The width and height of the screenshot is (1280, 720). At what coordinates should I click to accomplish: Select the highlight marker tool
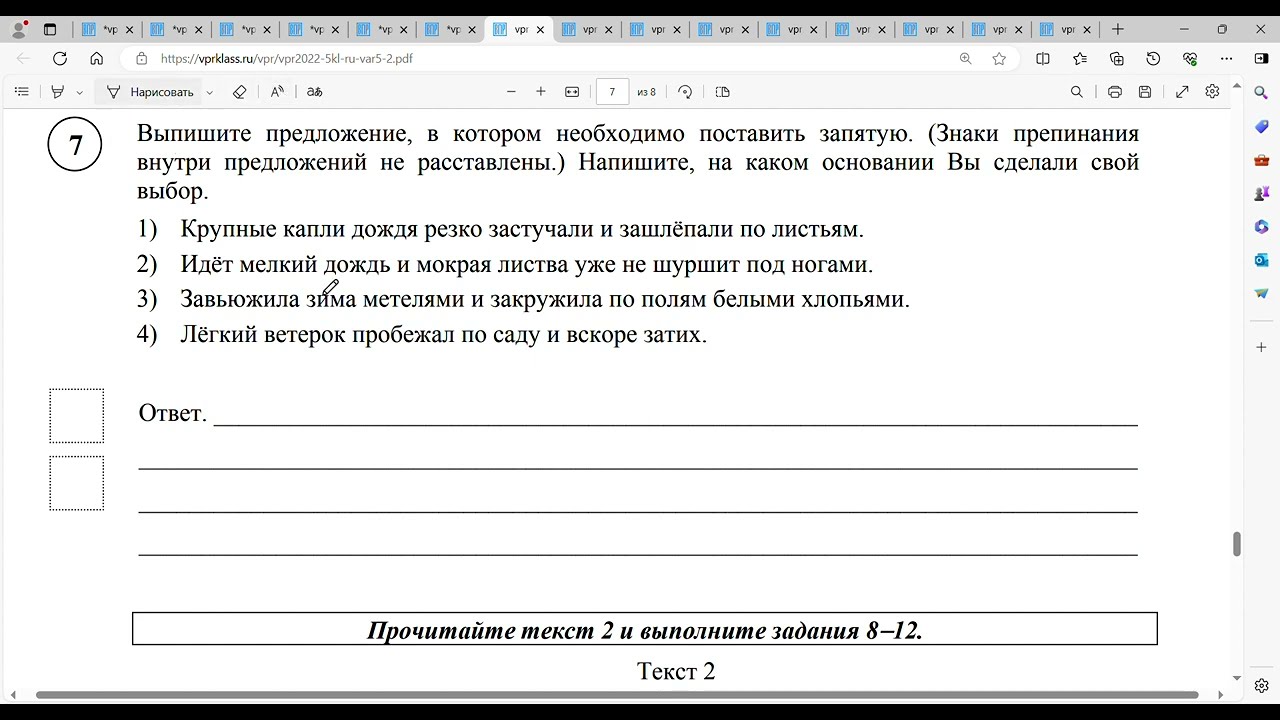pyautogui.click(x=58, y=92)
